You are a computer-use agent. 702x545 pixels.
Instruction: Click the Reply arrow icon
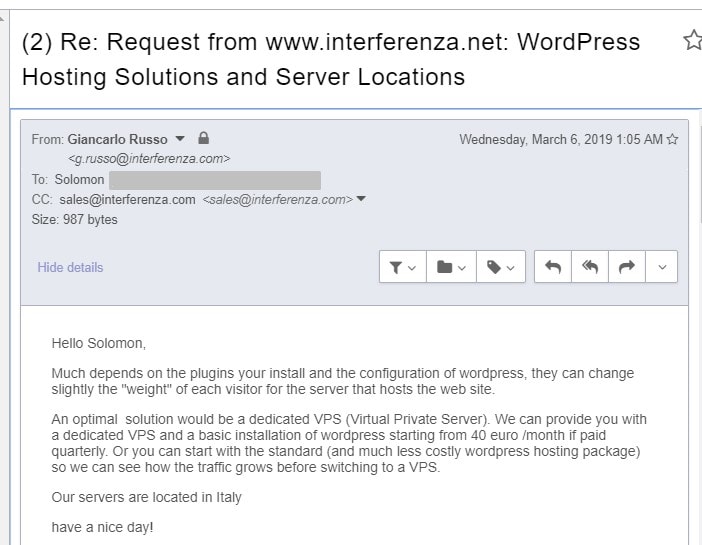point(553,267)
